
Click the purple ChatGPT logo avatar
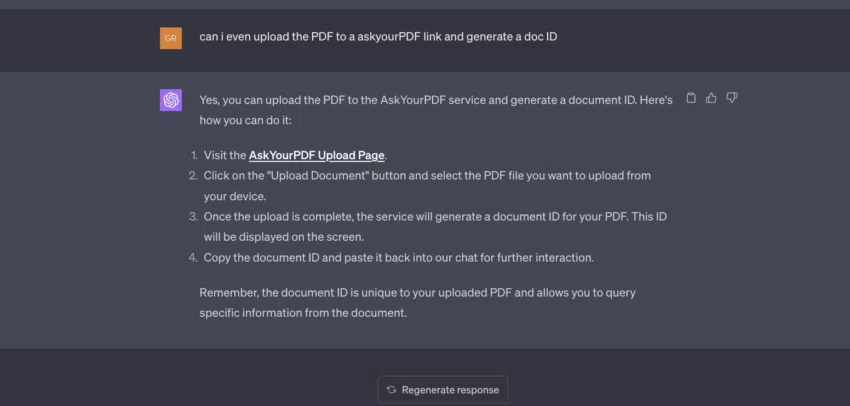171,100
